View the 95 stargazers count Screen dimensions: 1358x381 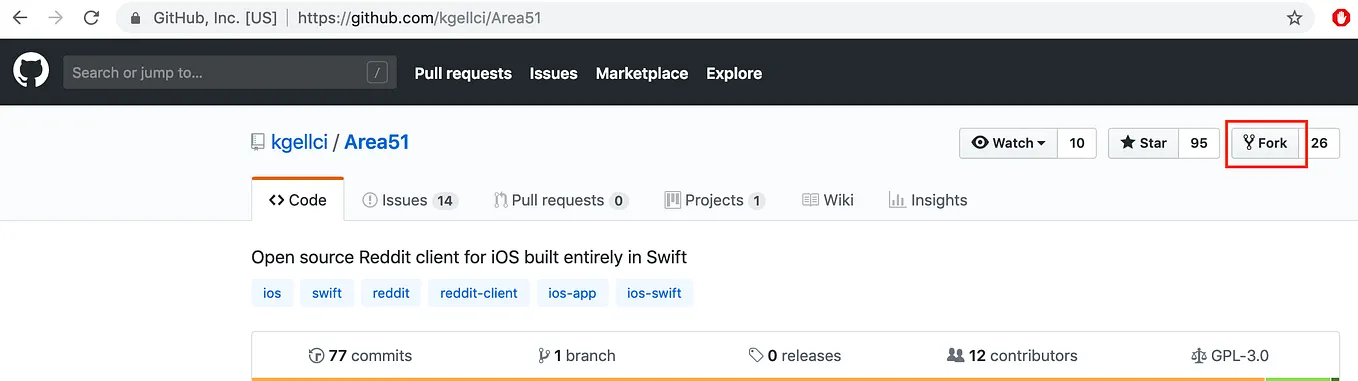[x=1199, y=143]
